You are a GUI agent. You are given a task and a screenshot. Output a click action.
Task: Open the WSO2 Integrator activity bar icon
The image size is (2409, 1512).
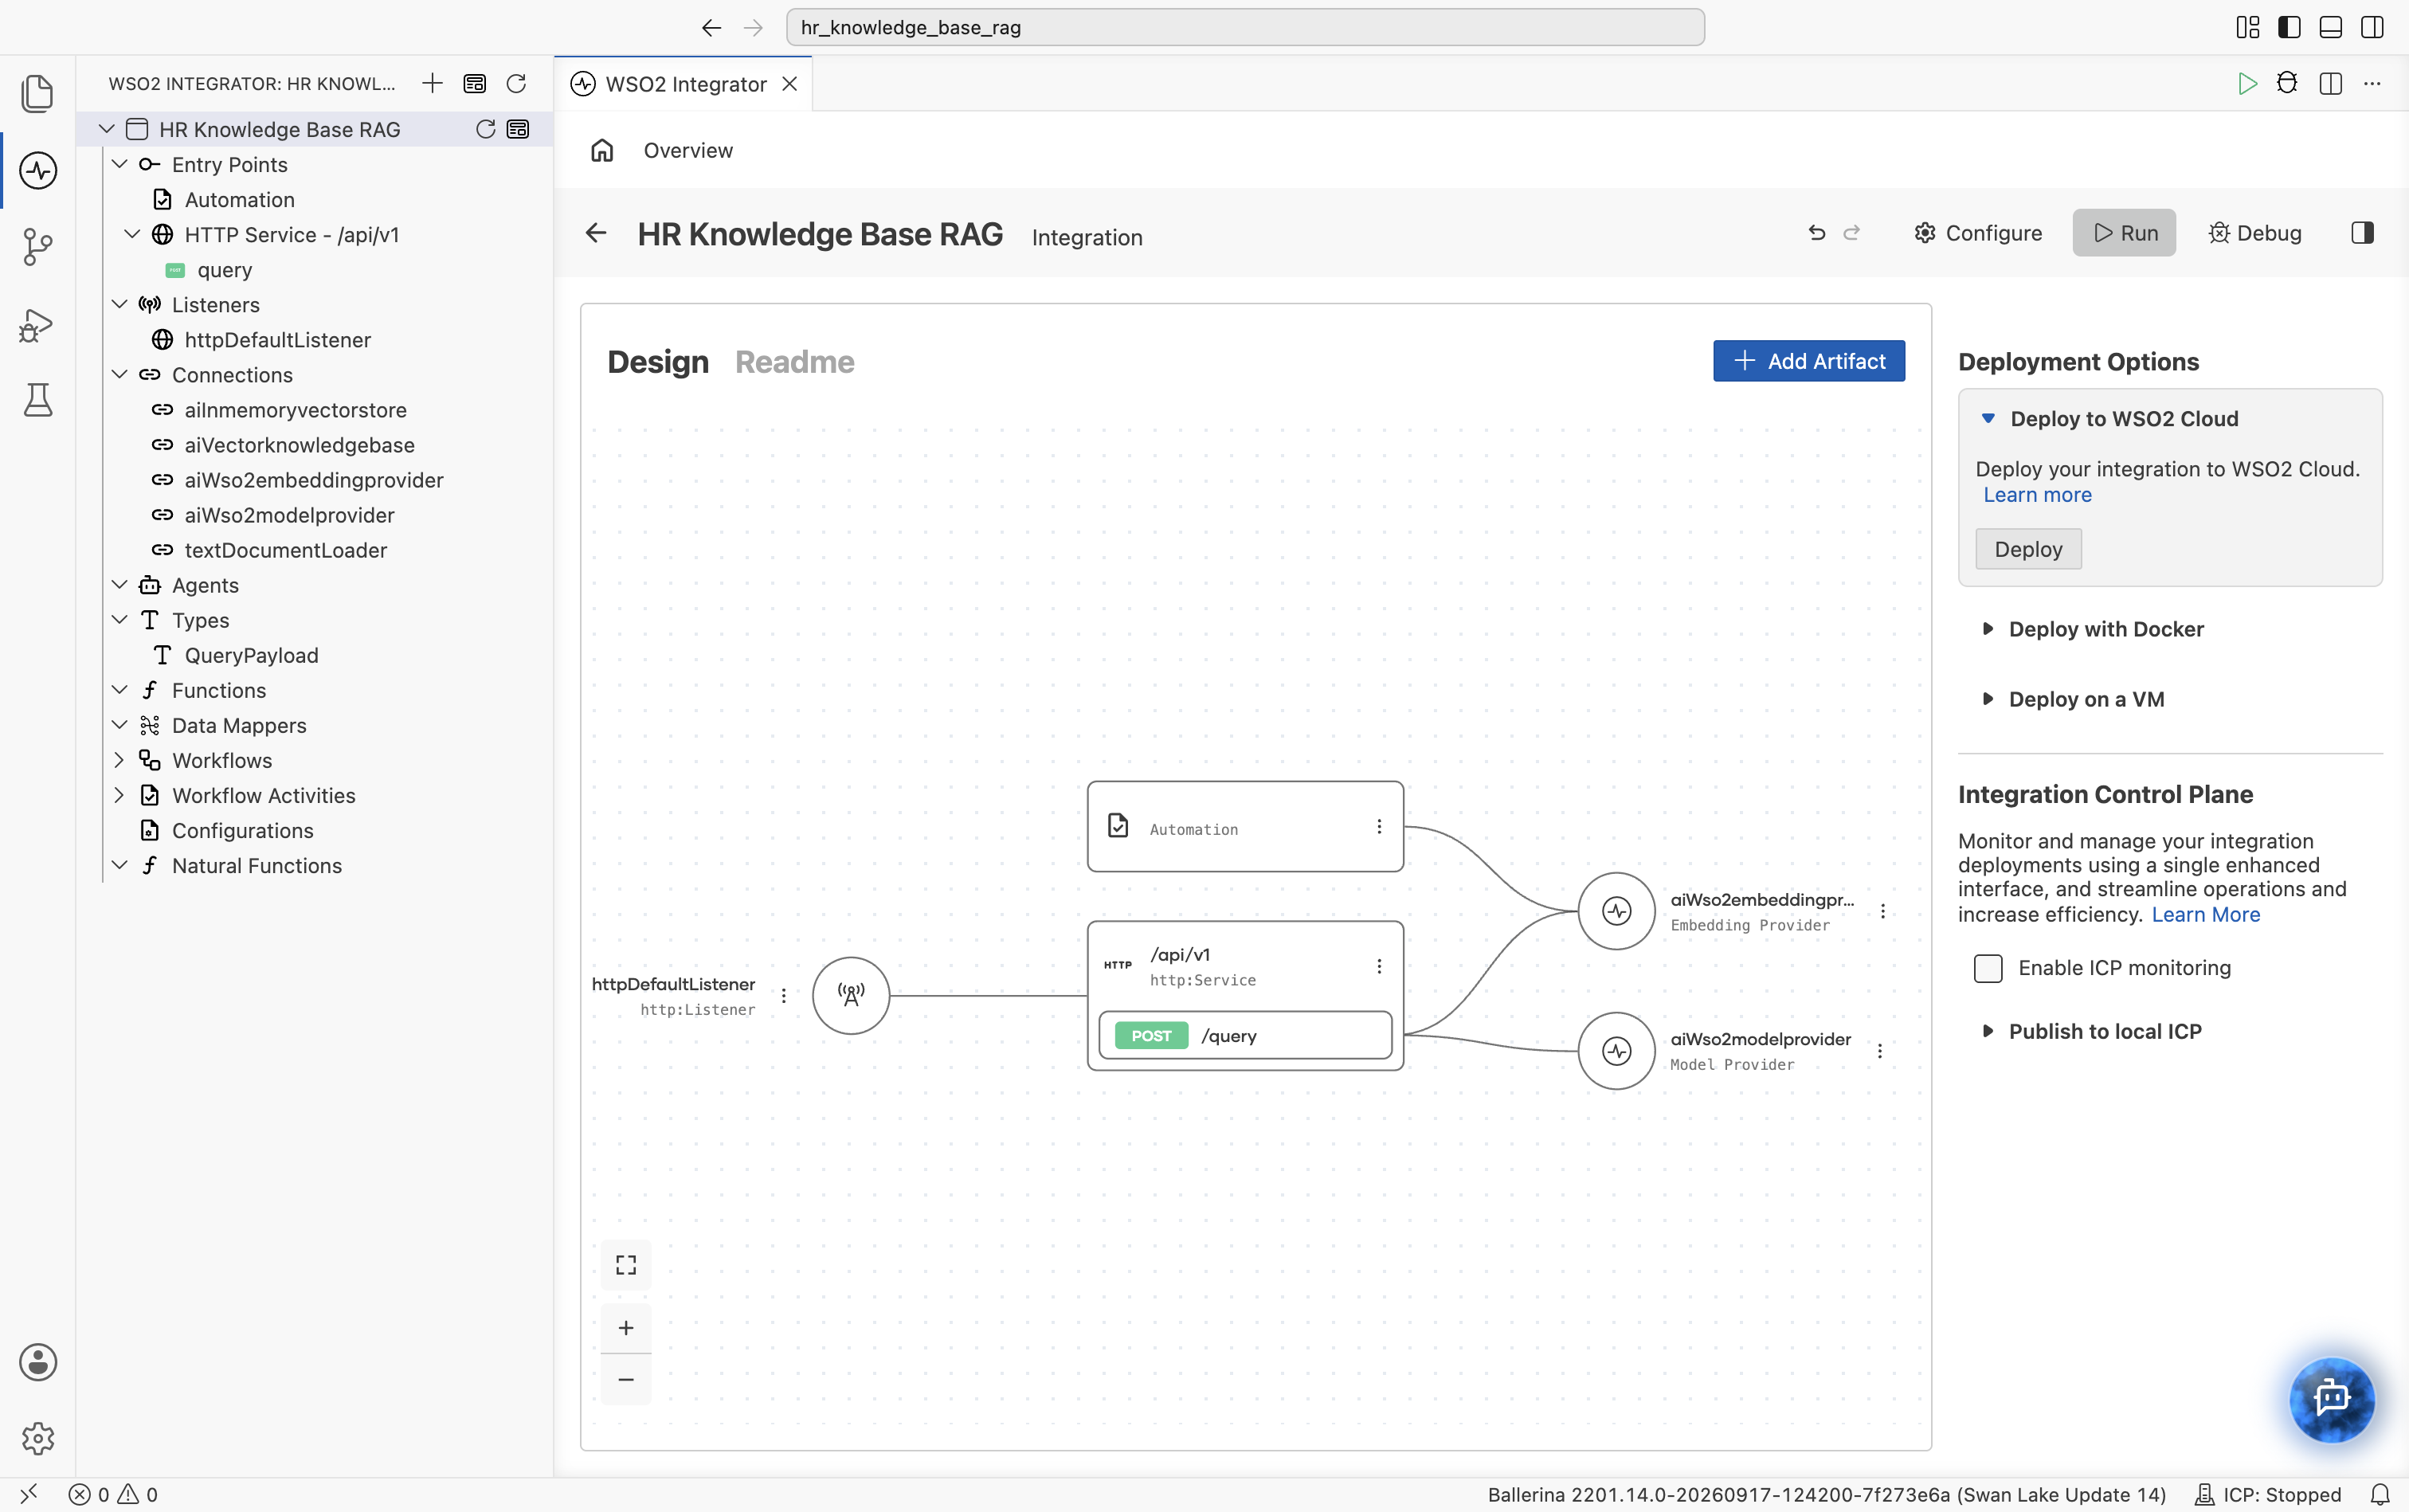coord(38,170)
